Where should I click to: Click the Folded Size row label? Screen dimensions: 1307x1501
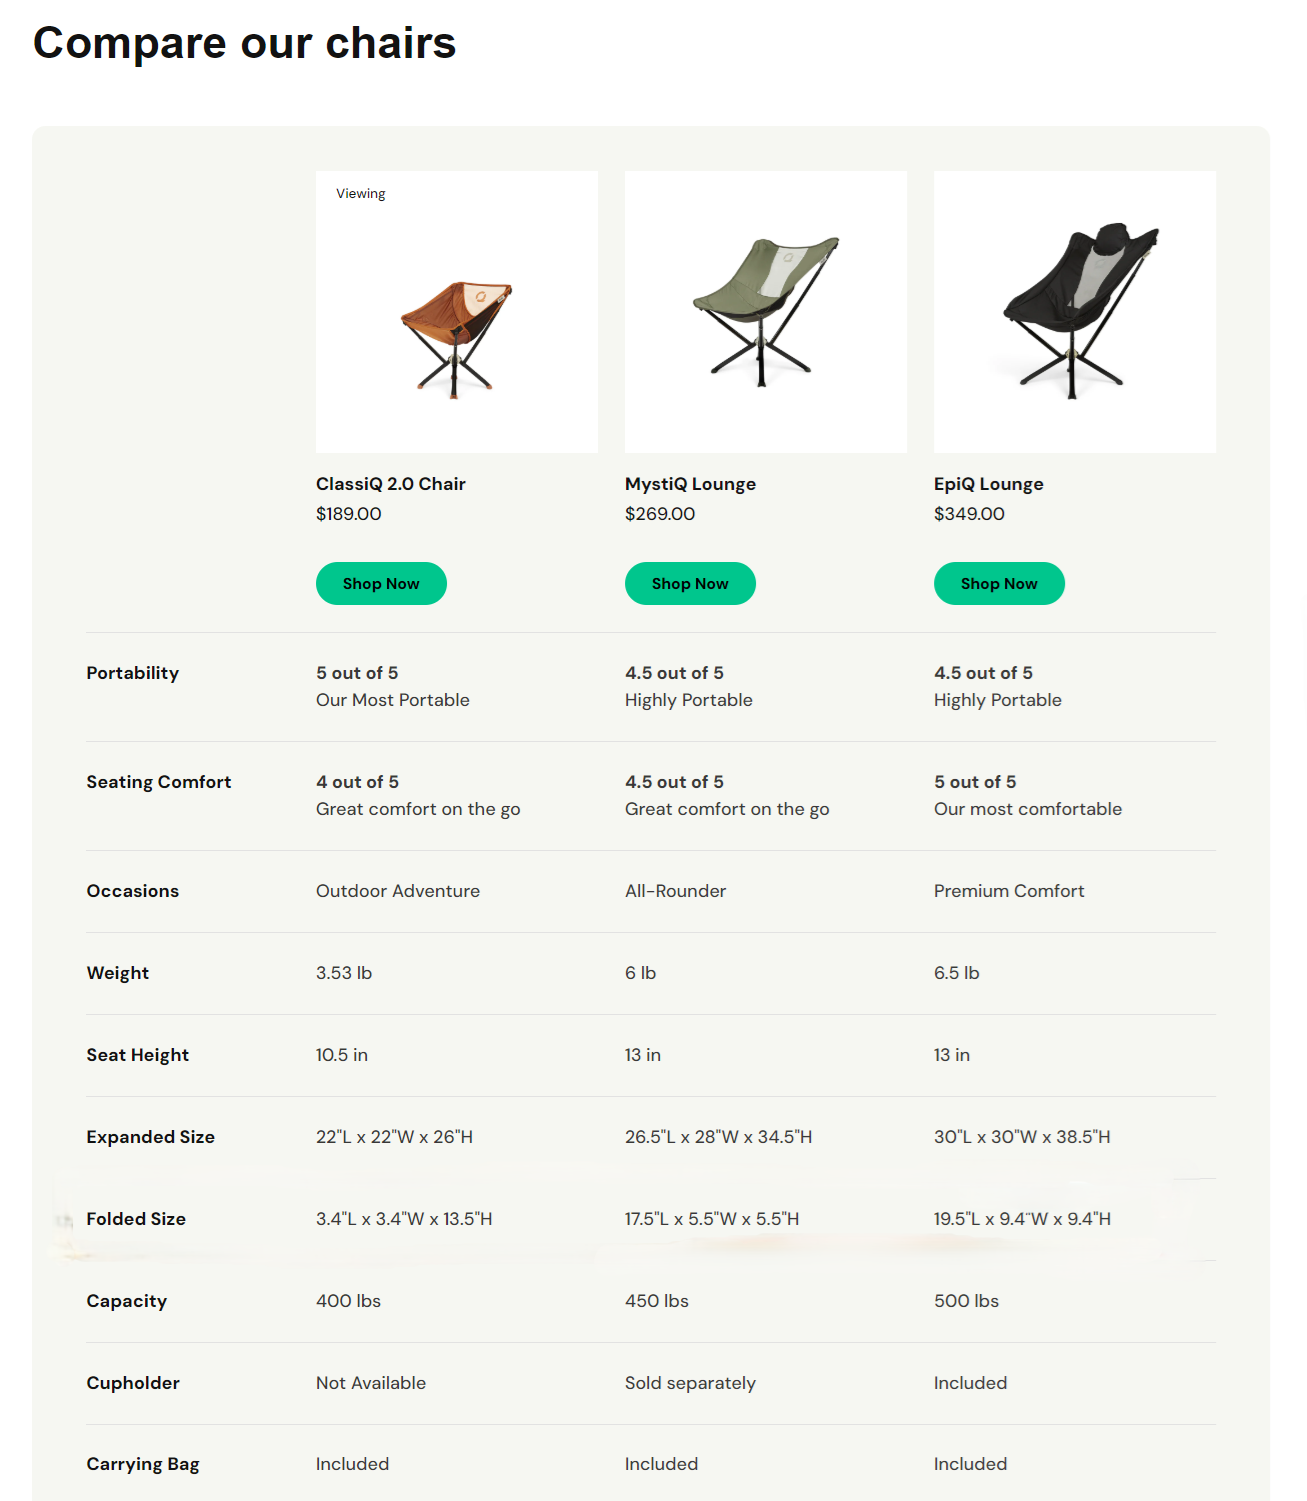pos(136,1219)
